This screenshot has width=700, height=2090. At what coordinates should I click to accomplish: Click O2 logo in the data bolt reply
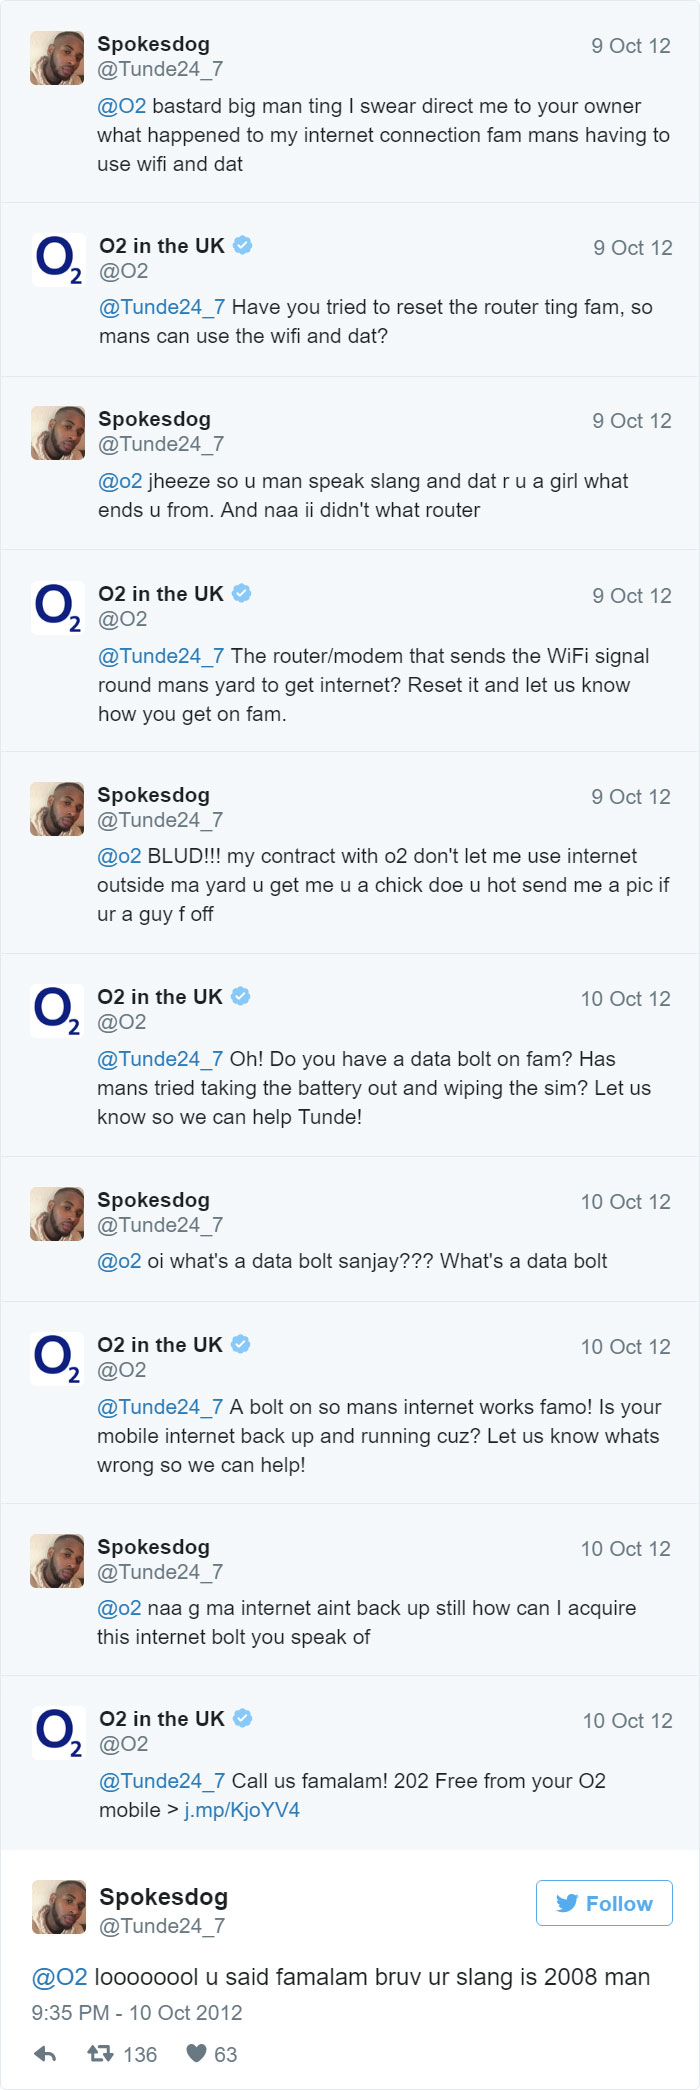57,1011
